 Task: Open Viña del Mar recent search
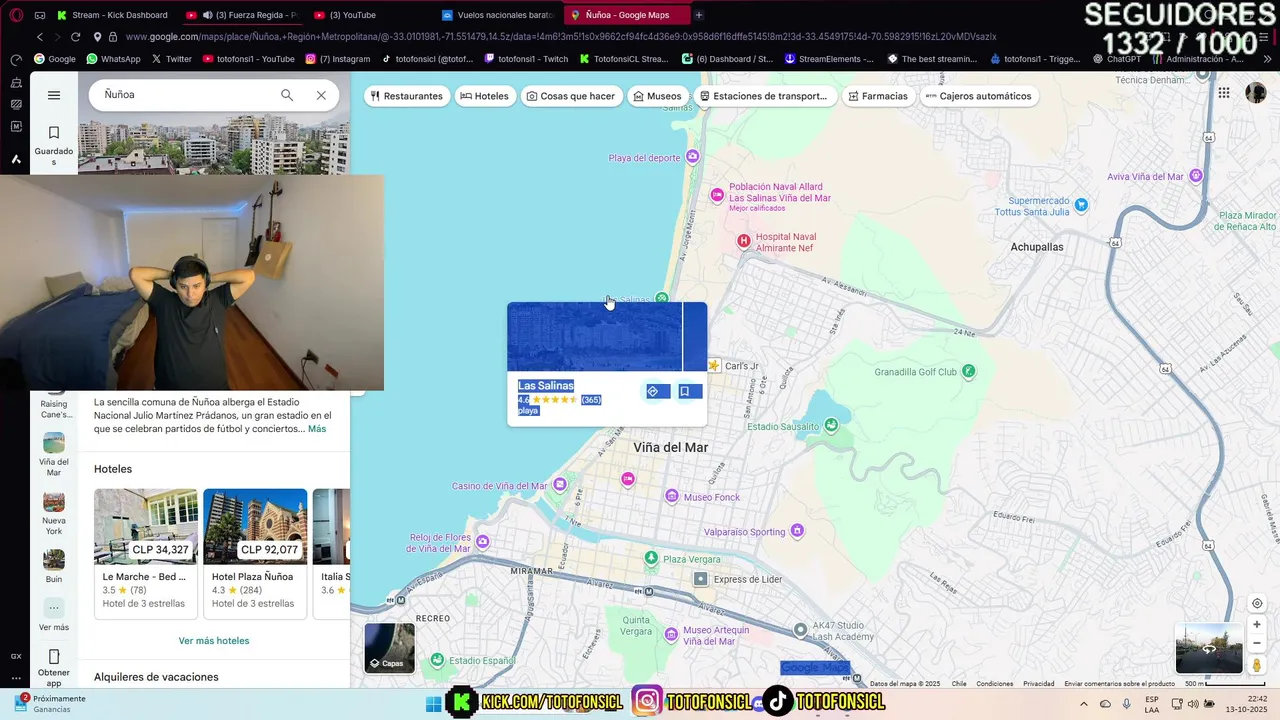pos(54,454)
